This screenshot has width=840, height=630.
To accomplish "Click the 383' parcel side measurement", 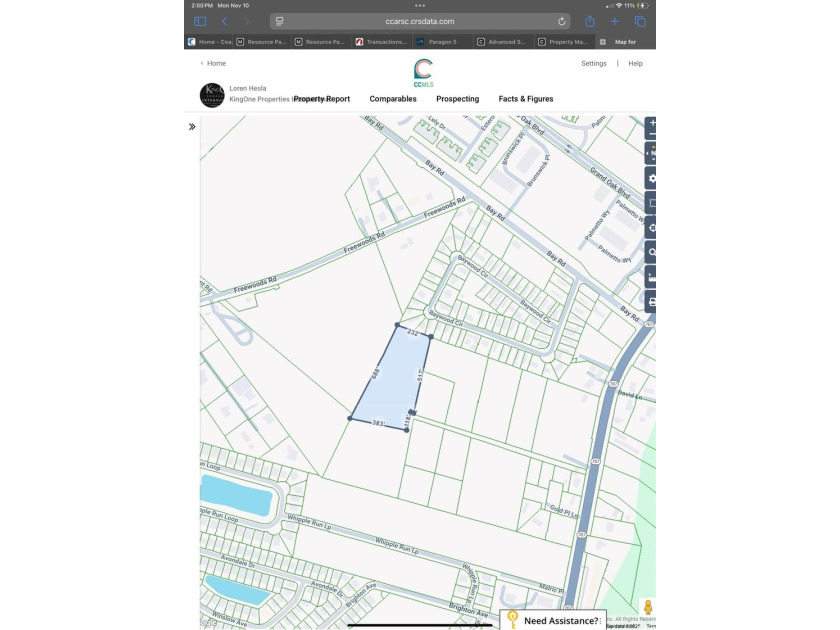I will click(x=378, y=423).
